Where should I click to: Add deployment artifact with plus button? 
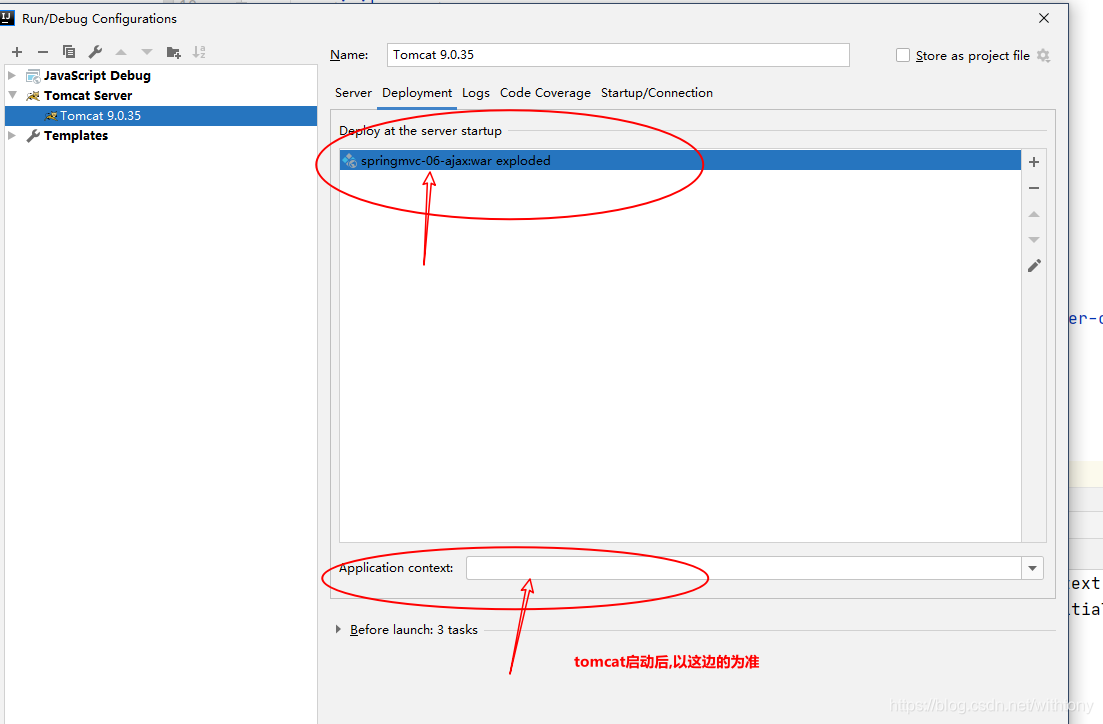pyautogui.click(x=1034, y=163)
